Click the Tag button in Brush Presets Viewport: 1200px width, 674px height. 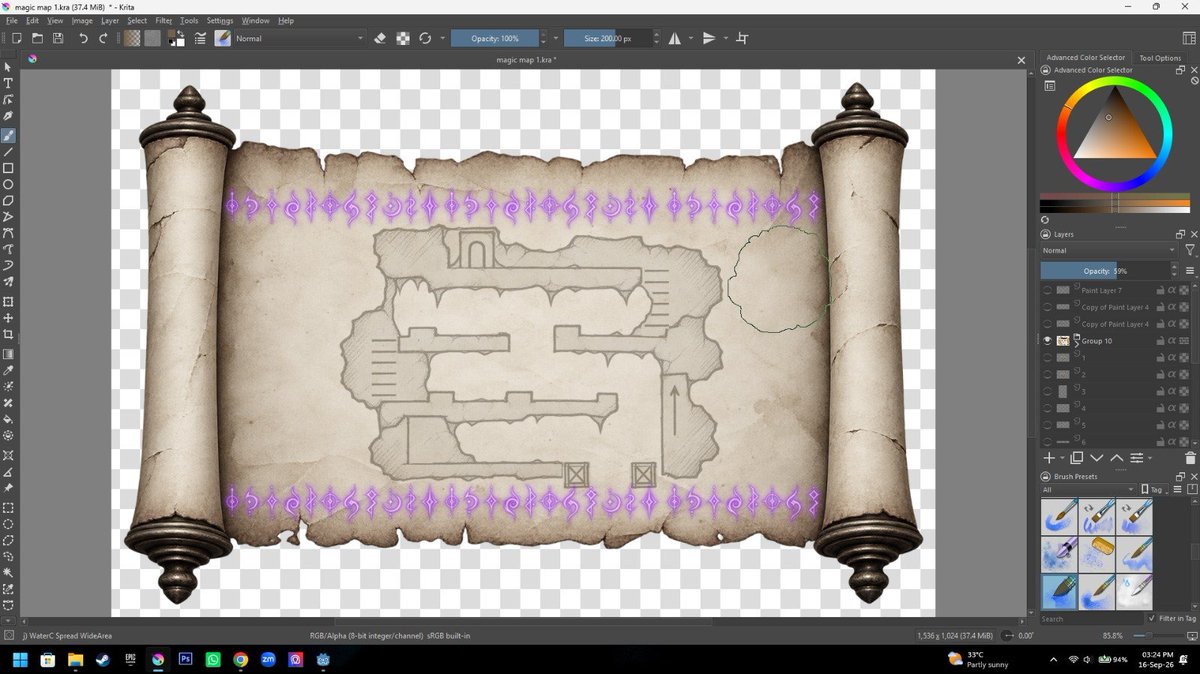pyautogui.click(x=1155, y=490)
